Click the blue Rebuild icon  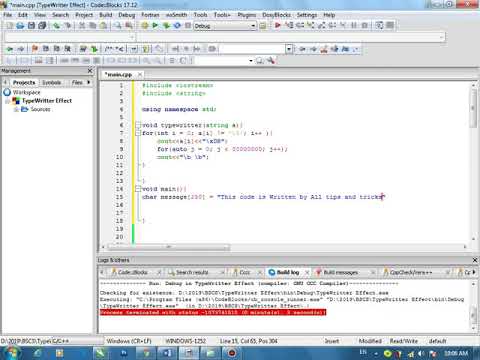(x=177, y=25)
